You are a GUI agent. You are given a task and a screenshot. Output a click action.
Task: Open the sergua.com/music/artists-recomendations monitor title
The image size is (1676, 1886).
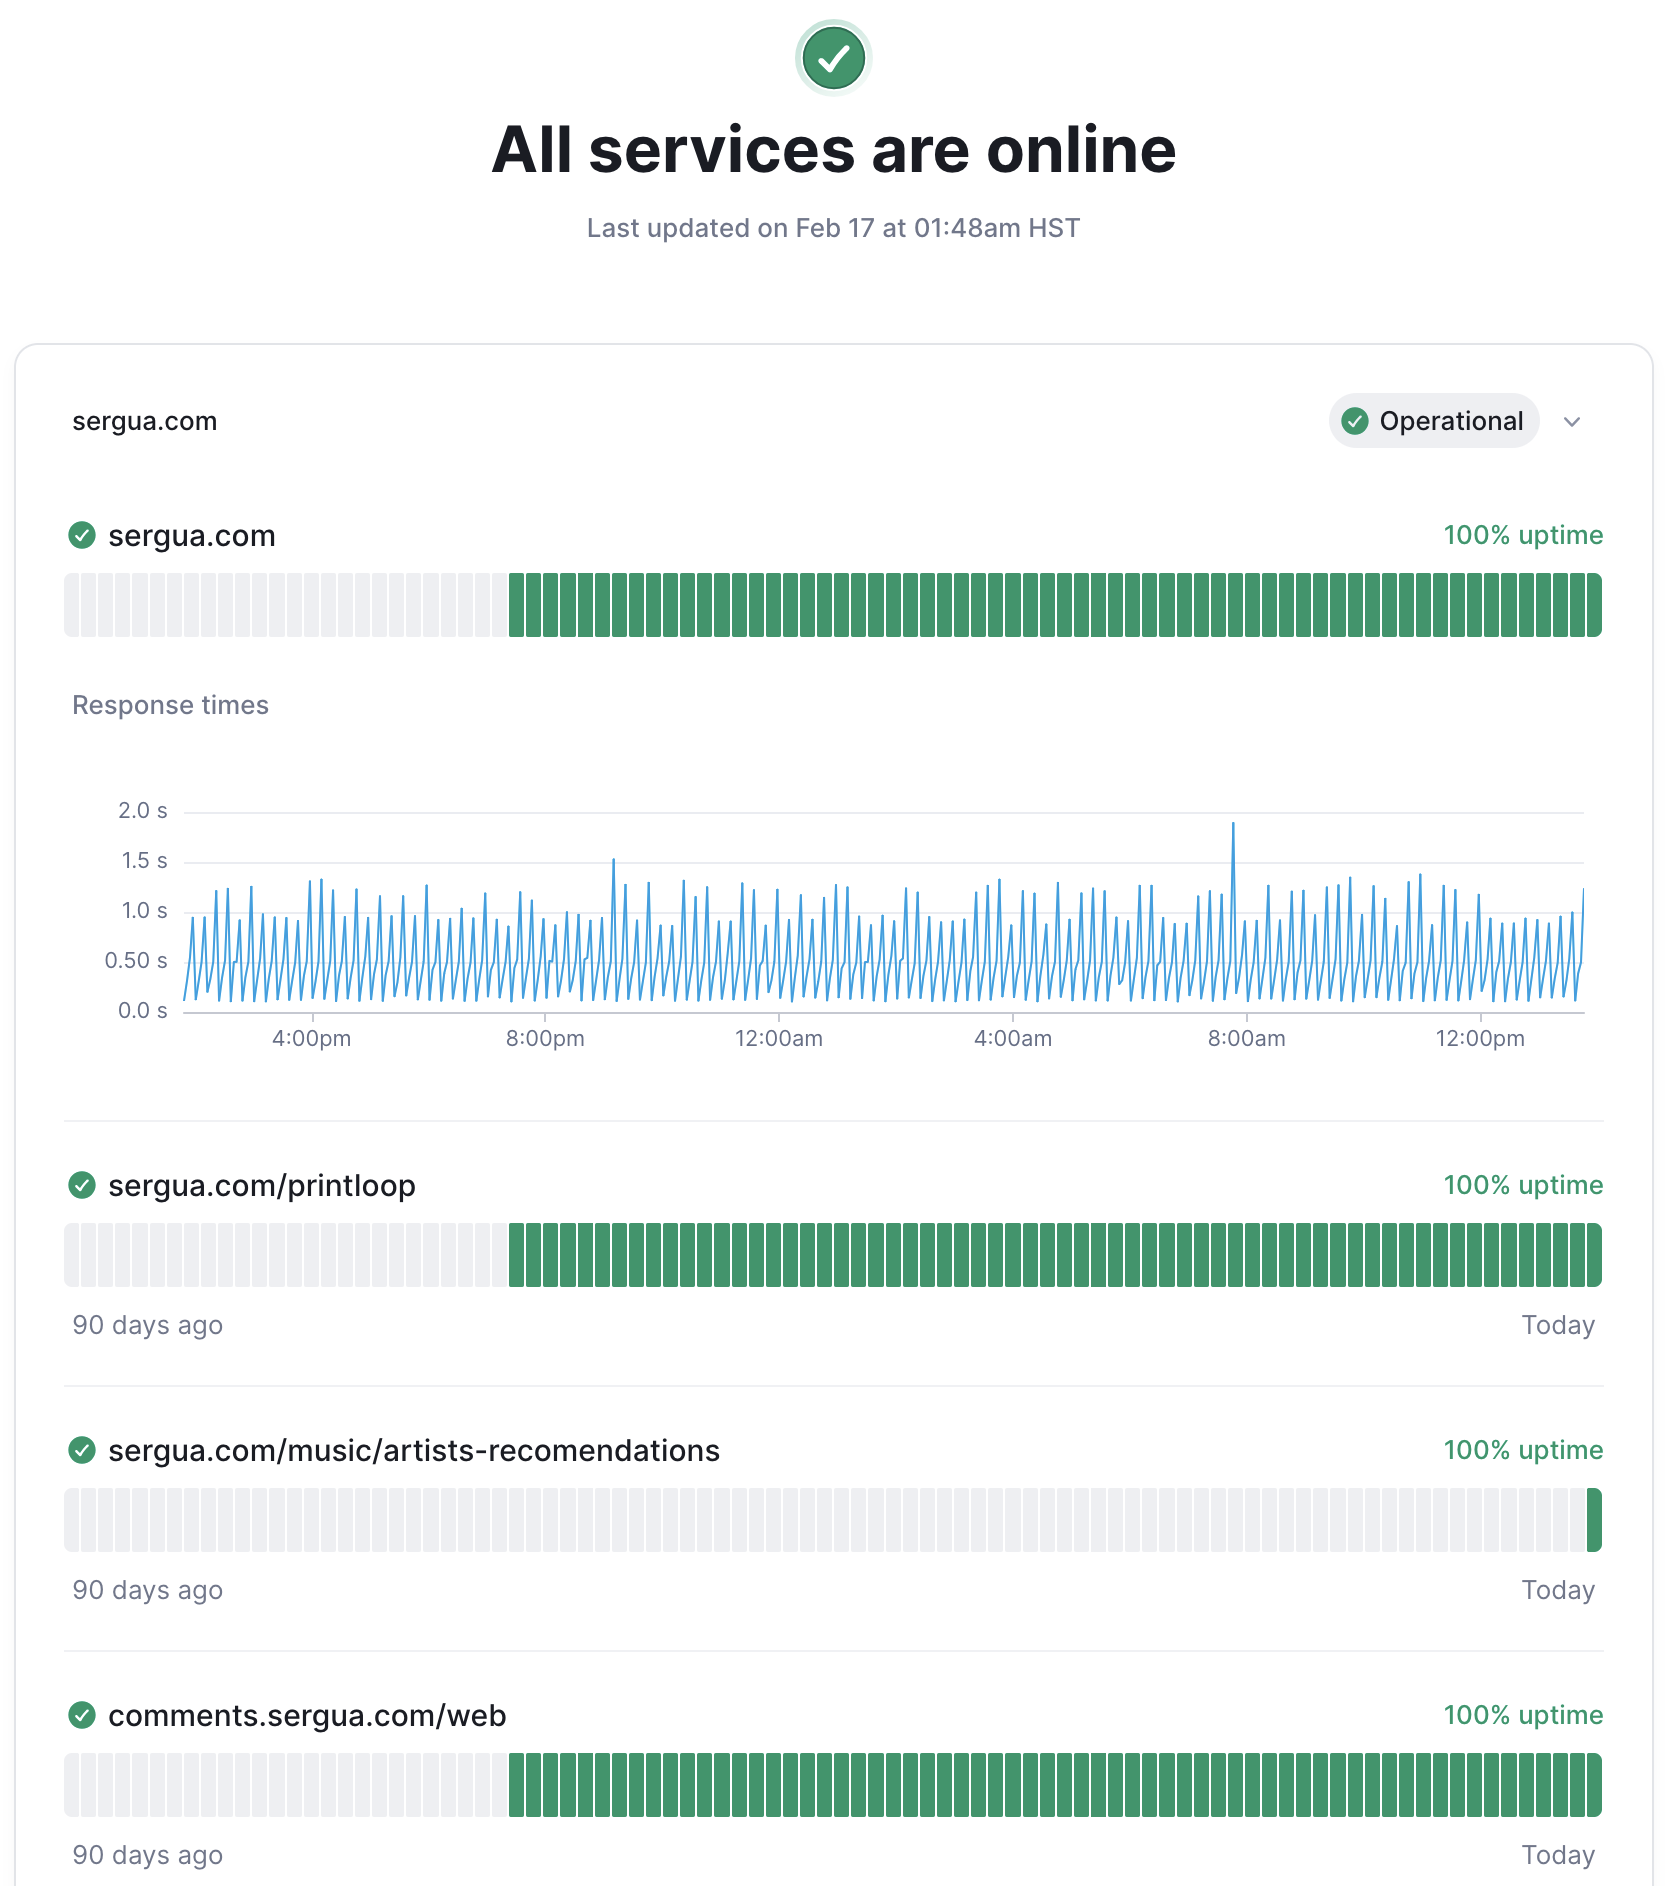point(414,1451)
